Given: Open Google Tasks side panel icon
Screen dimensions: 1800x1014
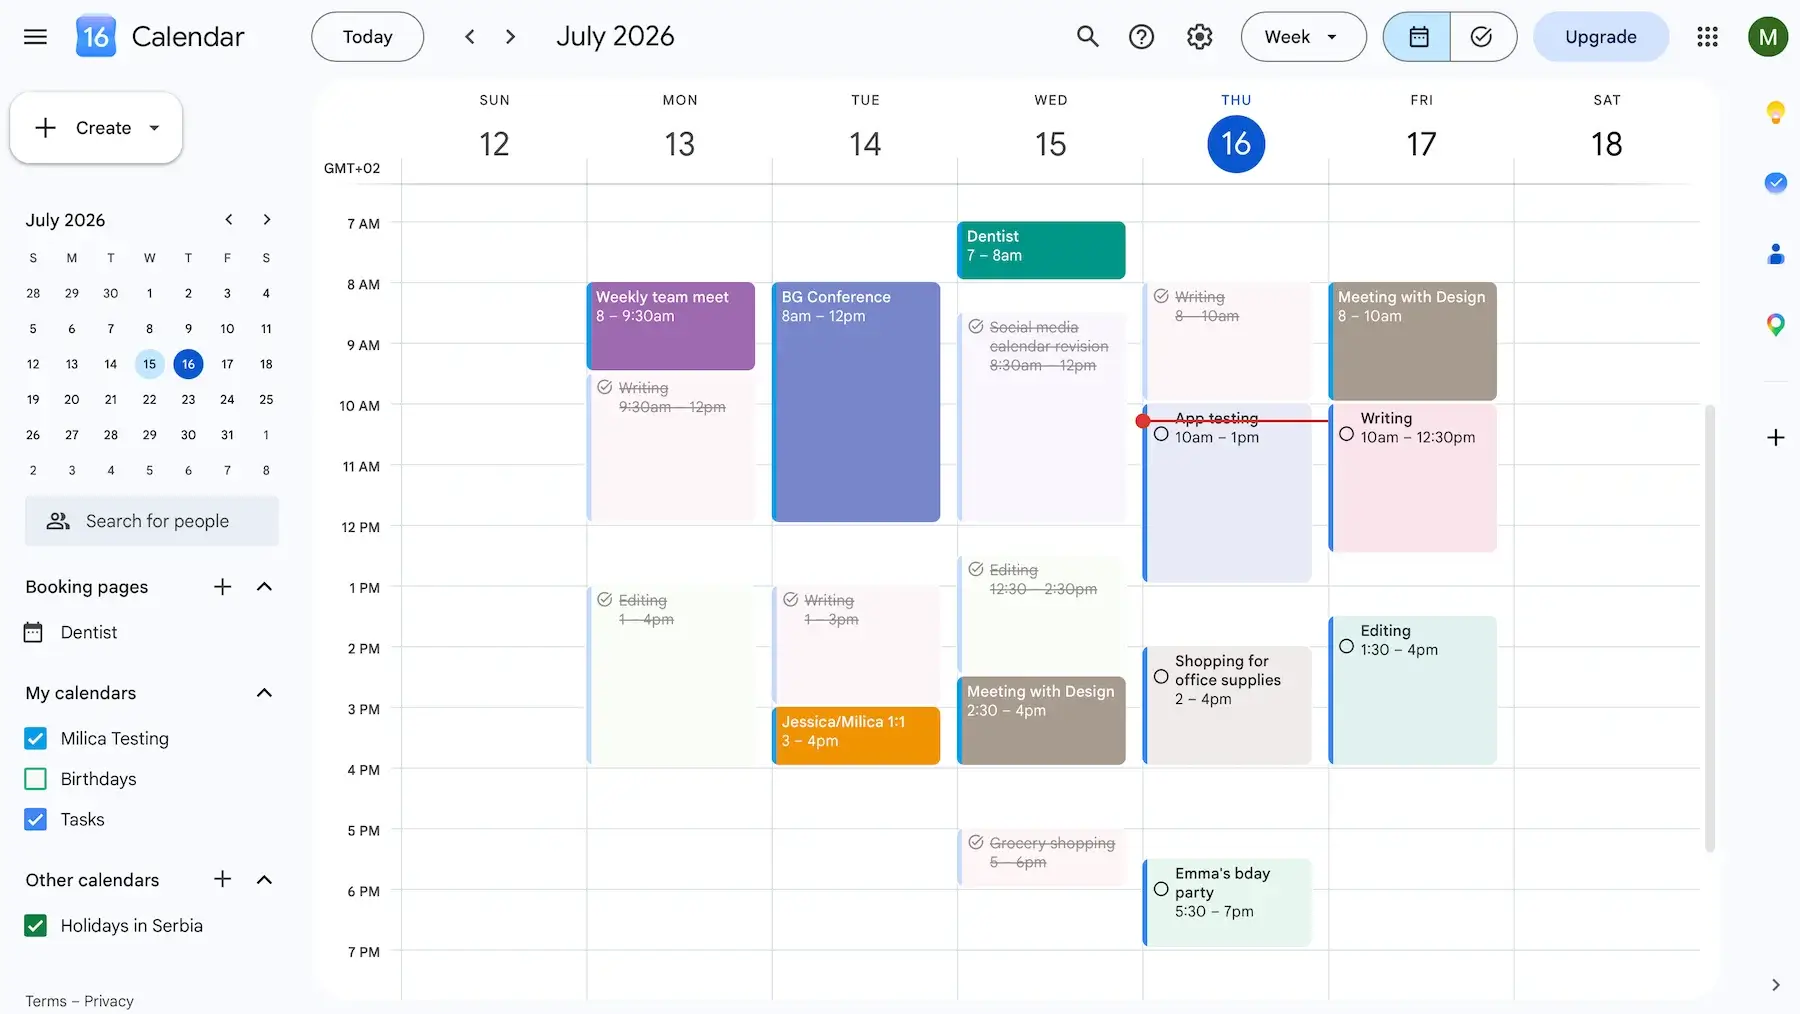Looking at the screenshot, I should (x=1775, y=183).
